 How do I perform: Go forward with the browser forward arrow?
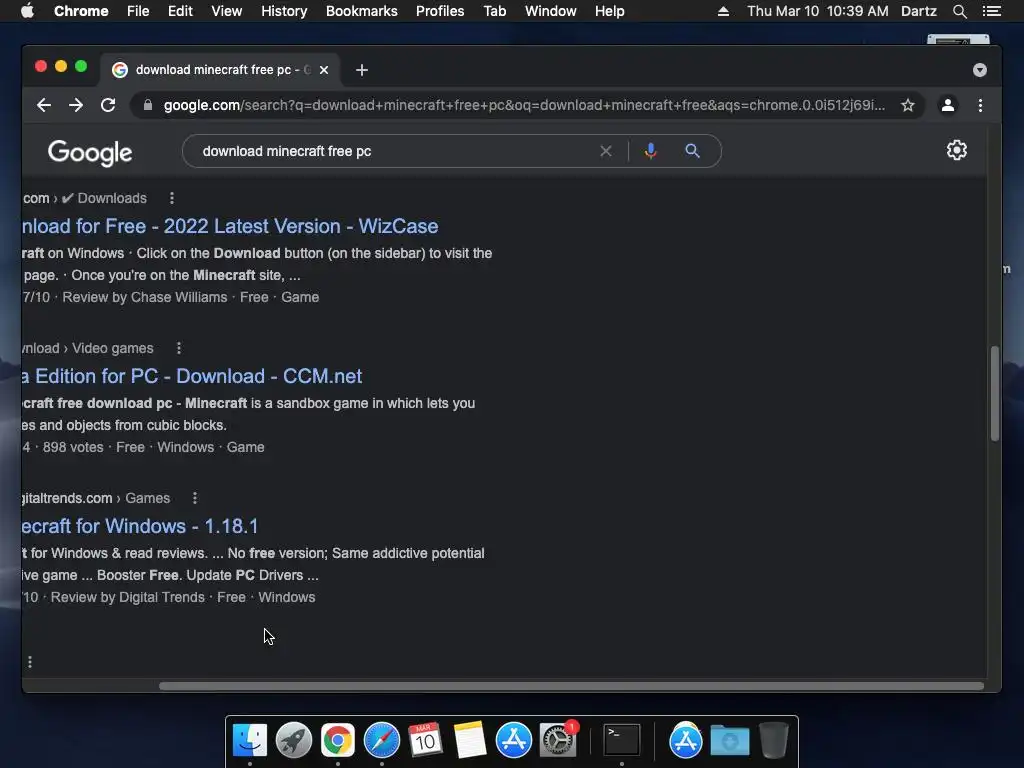tap(76, 105)
